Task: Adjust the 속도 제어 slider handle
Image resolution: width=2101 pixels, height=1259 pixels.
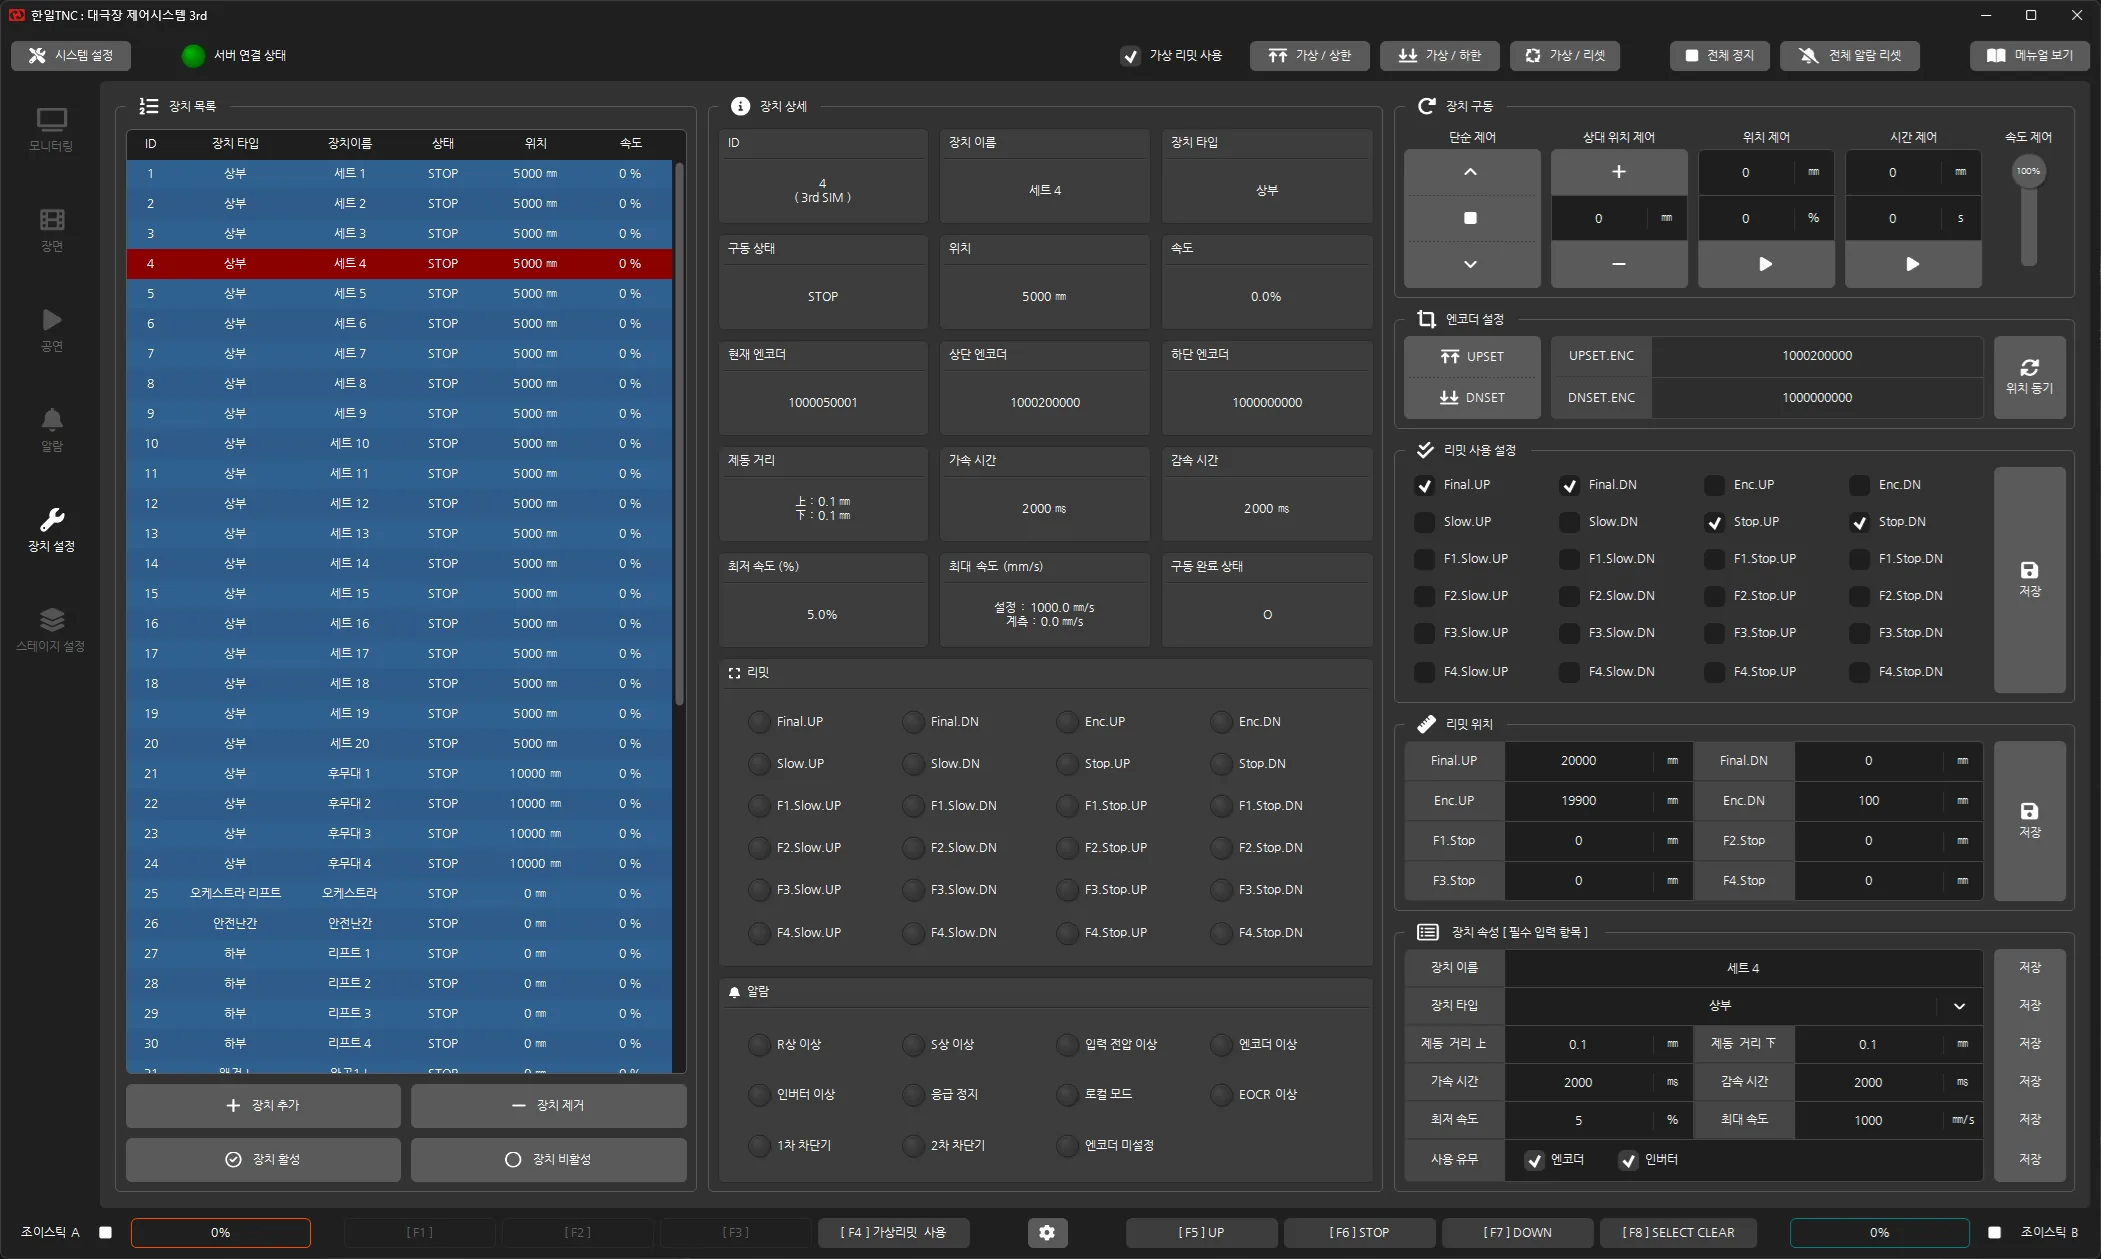Action: [2028, 171]
